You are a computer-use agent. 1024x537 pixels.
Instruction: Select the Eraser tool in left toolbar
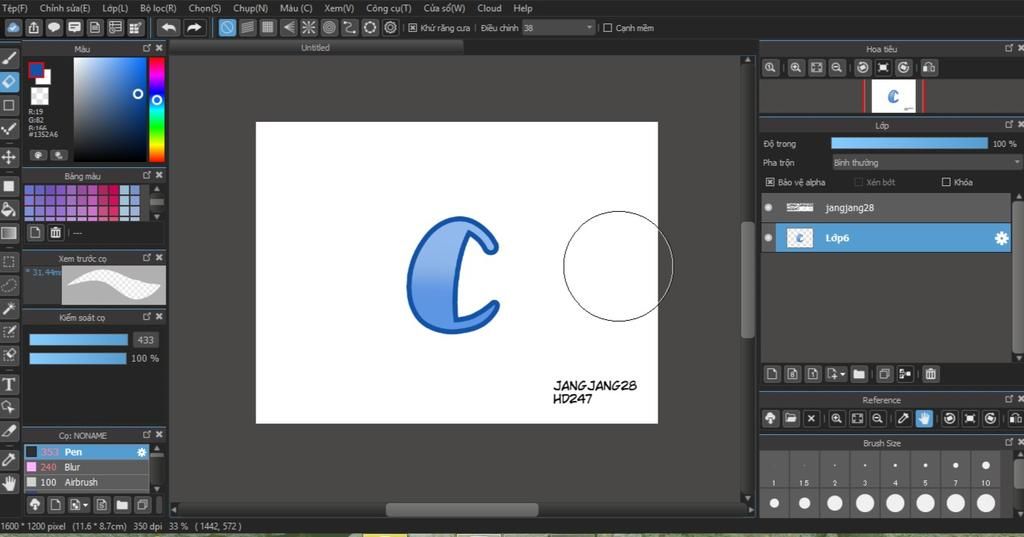(9, 82)
